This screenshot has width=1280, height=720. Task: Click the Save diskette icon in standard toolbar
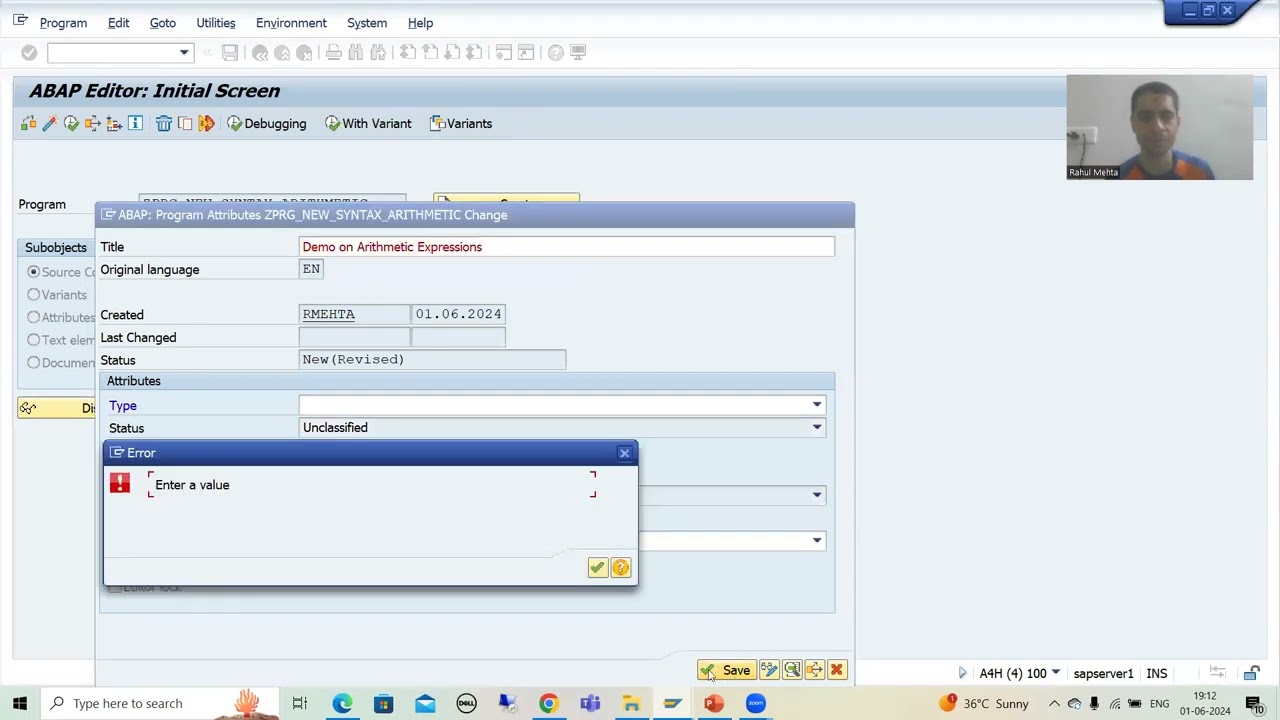pos(230,53)
